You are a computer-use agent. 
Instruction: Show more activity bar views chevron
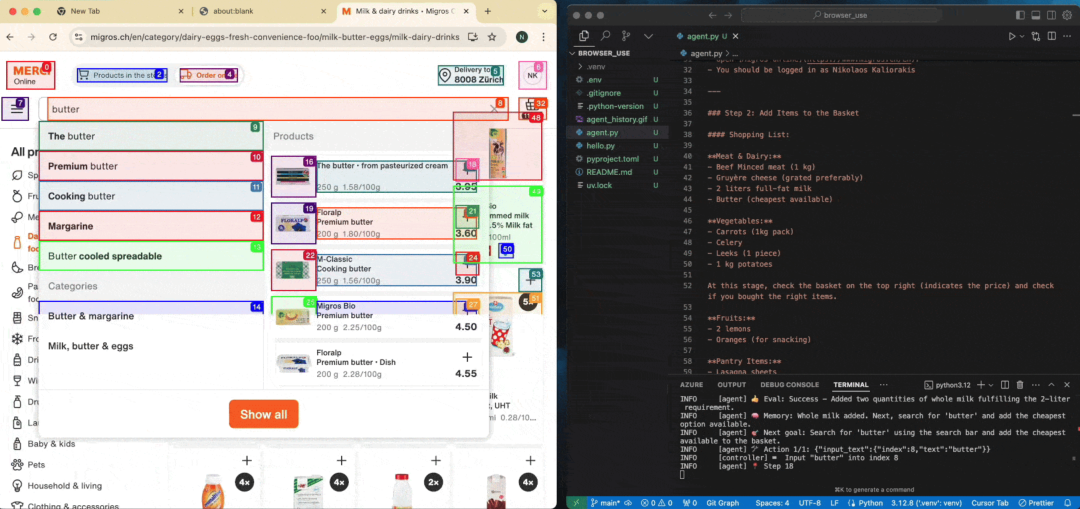[x=648, y=36]
